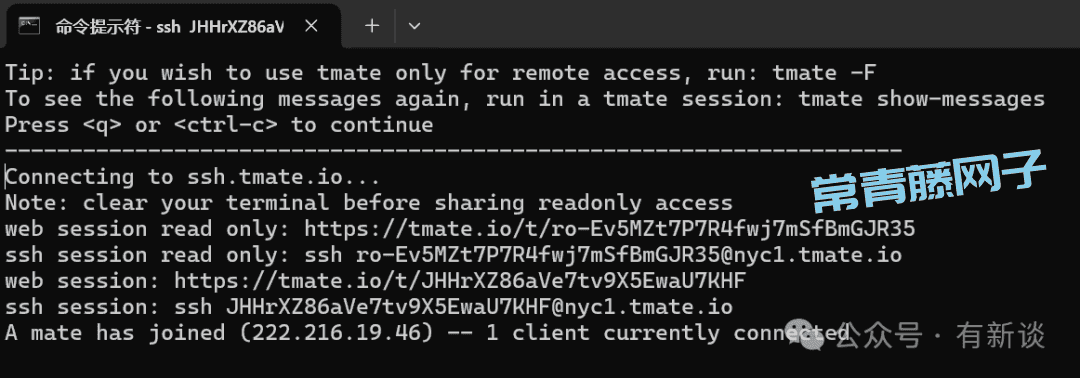The height and width of the screenshot is (378, 1080).
Task: Open a new terminal tab with plus
Action: coord(372,26)
